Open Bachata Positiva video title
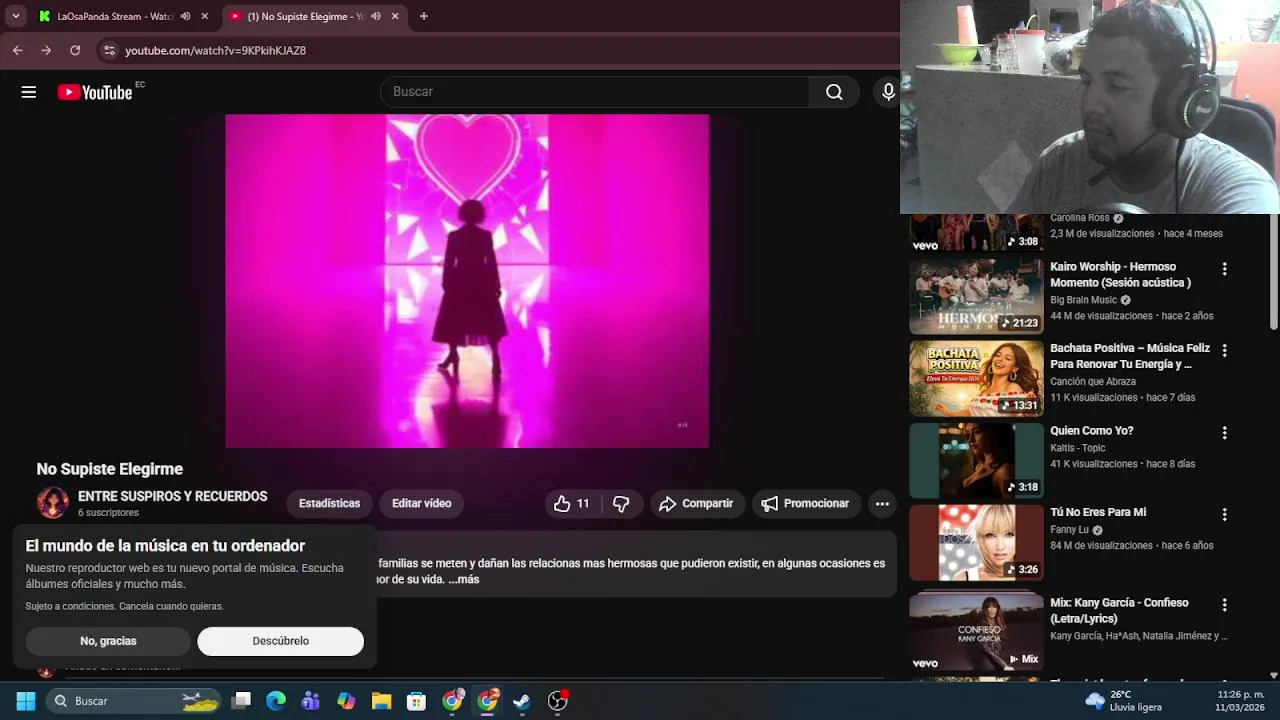The image size is (1280, 720). [1130, 356]
